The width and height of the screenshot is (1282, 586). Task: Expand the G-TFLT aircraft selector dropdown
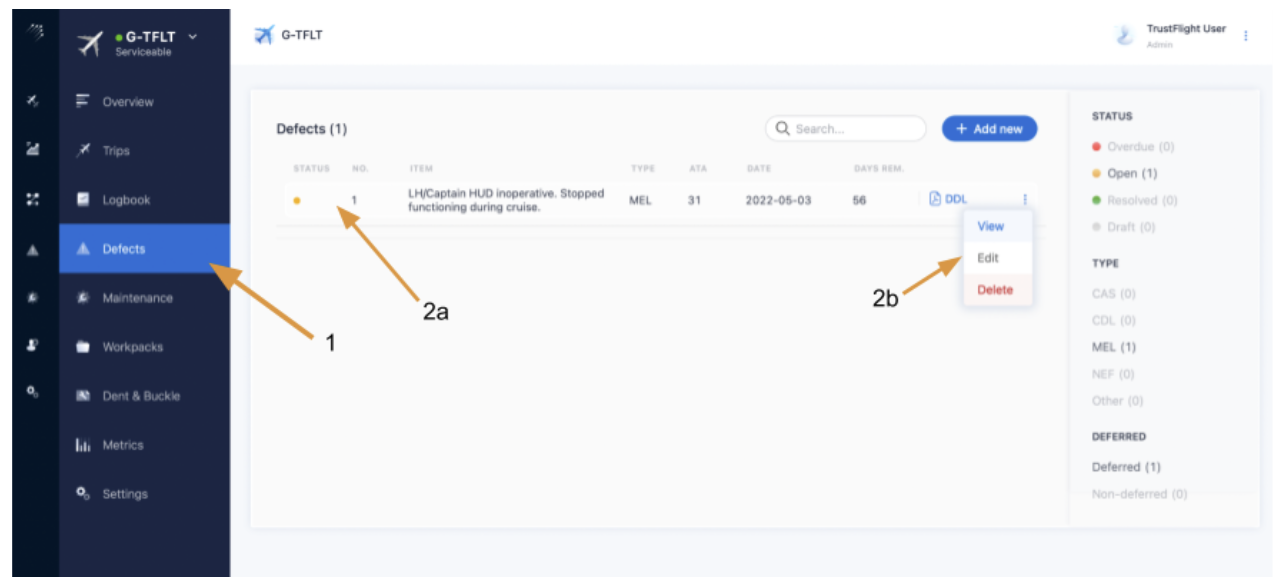(x=193, y=37)
